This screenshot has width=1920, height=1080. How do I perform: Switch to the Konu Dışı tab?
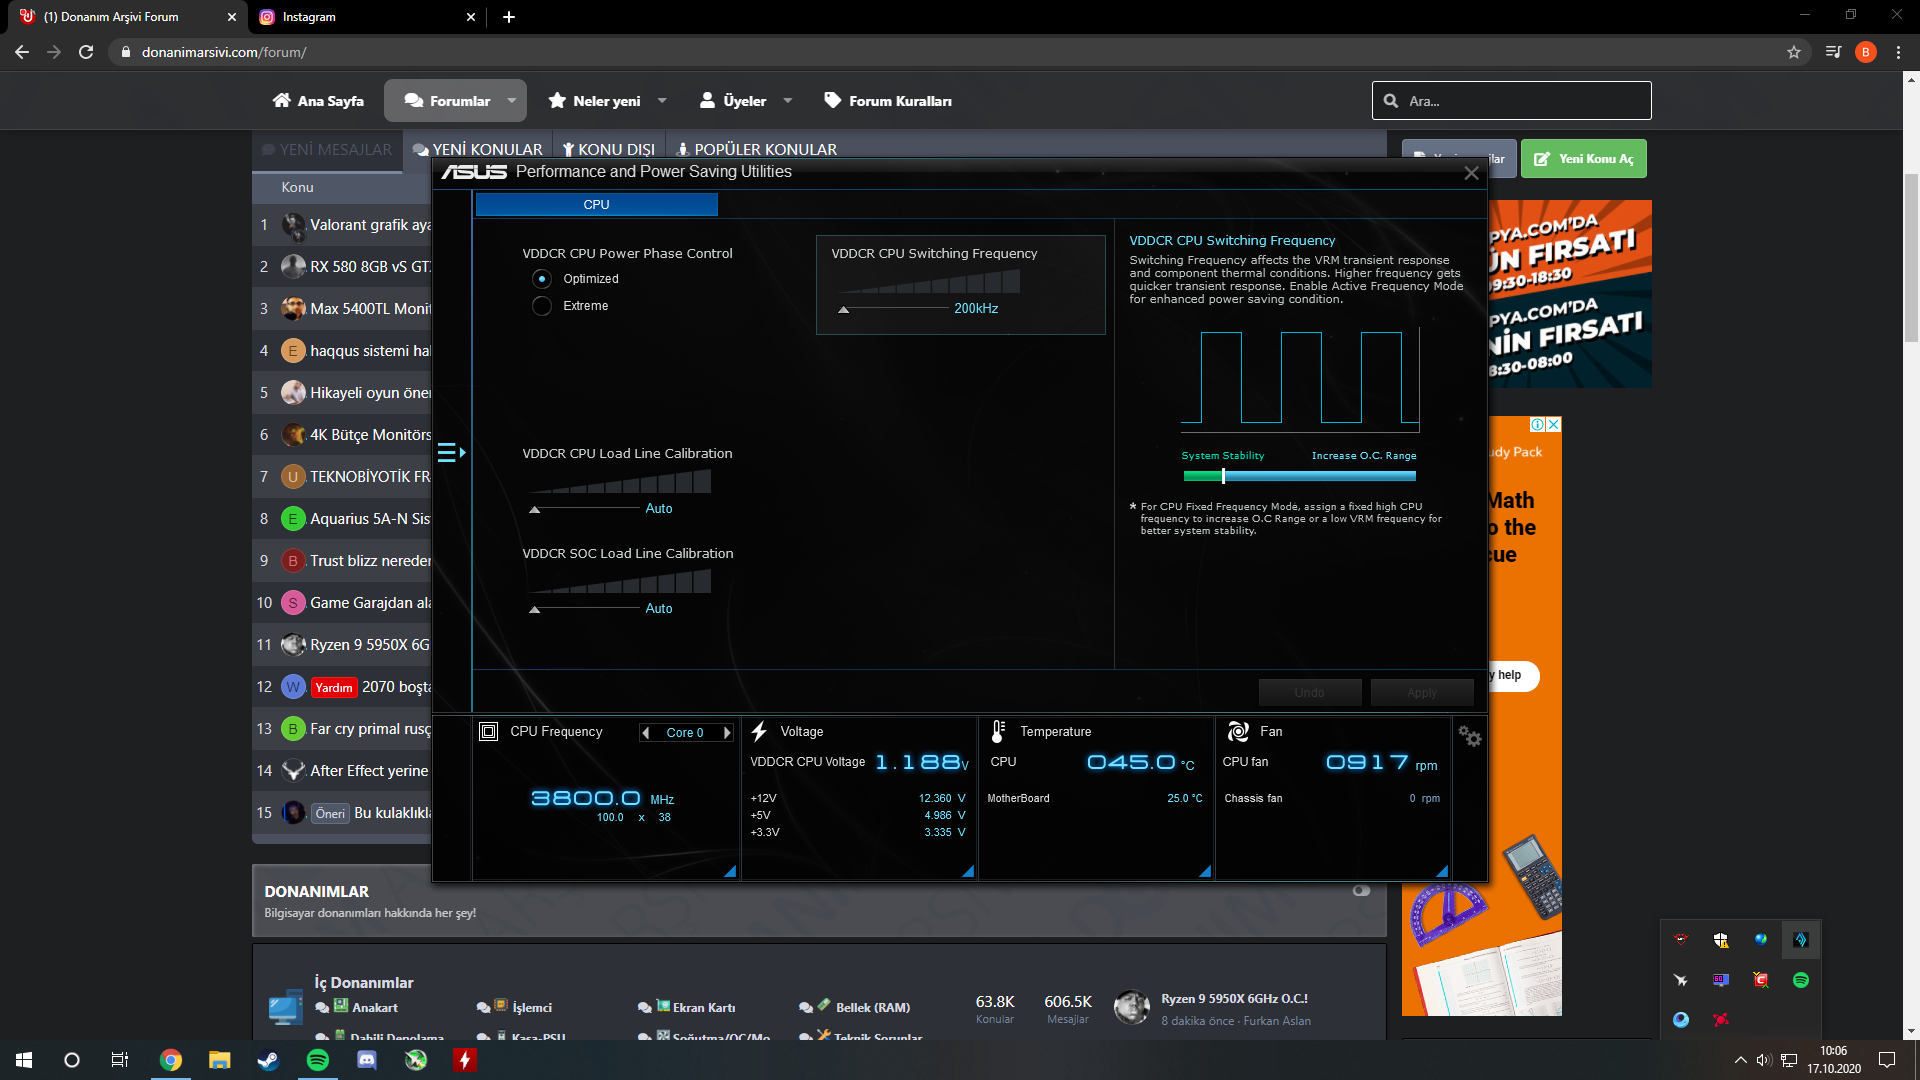click(x=609, y=150)
